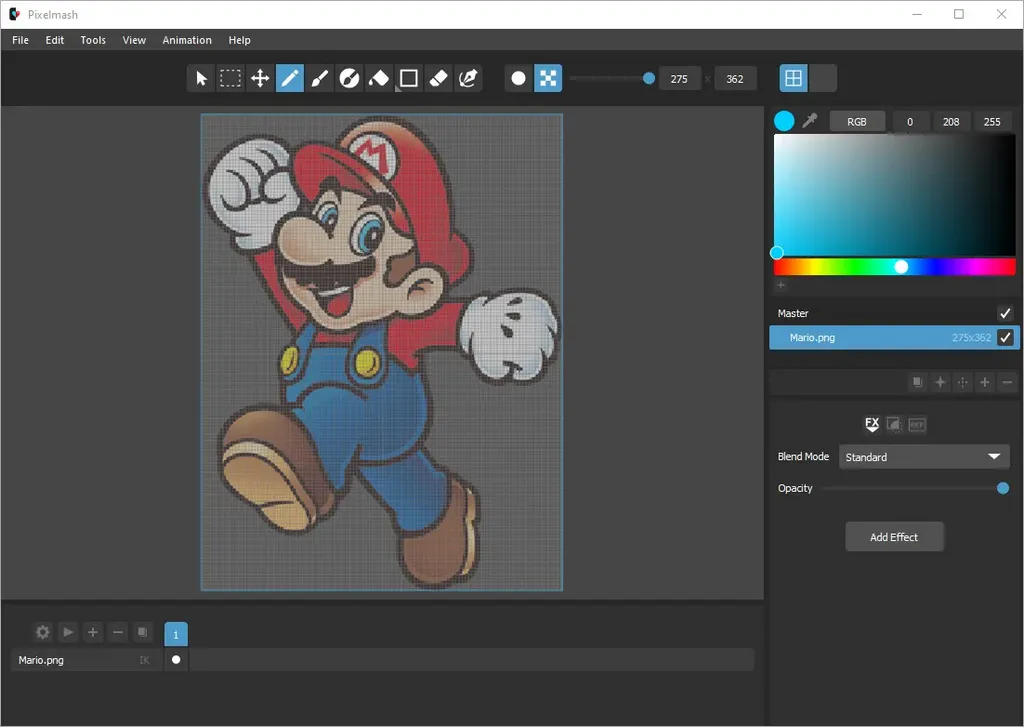The width and height of the screenshot is (1024, 727).
Task: Pick the circular brush-in-circle tool
Action: (349, 78)
